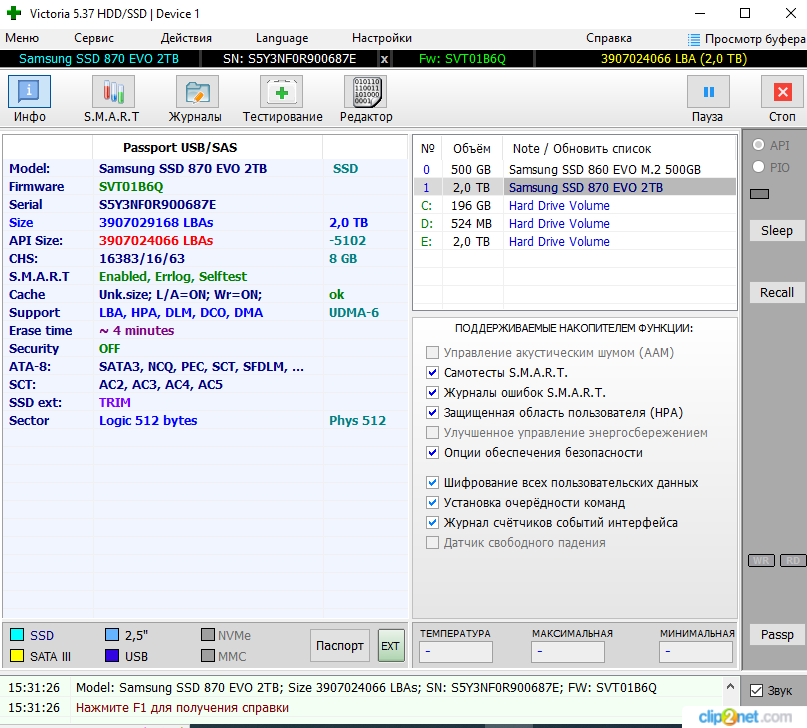Click the red API Size 3907024066 LBAs value
The height and width of the screenshot is (728, 807).
(156, 241)
